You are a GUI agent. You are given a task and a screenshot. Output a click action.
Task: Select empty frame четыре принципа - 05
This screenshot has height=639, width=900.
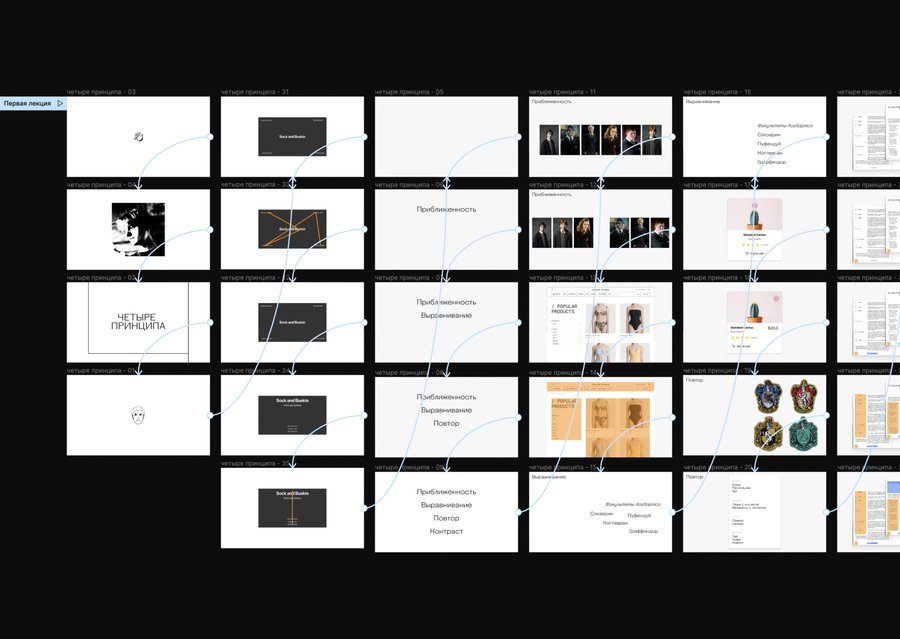(x=447, y=137)
